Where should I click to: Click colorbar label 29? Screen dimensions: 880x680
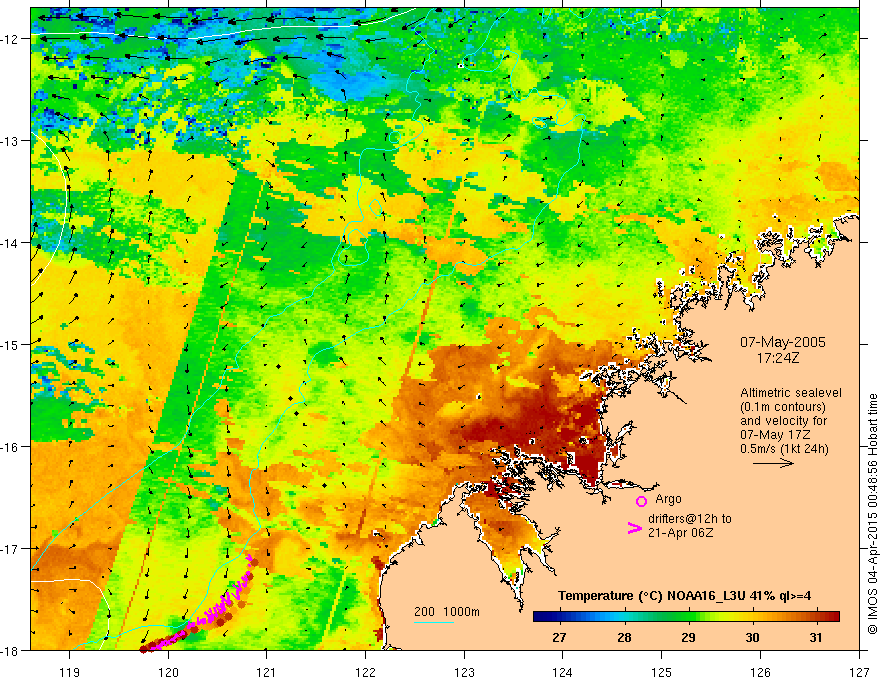coord(688,637)
